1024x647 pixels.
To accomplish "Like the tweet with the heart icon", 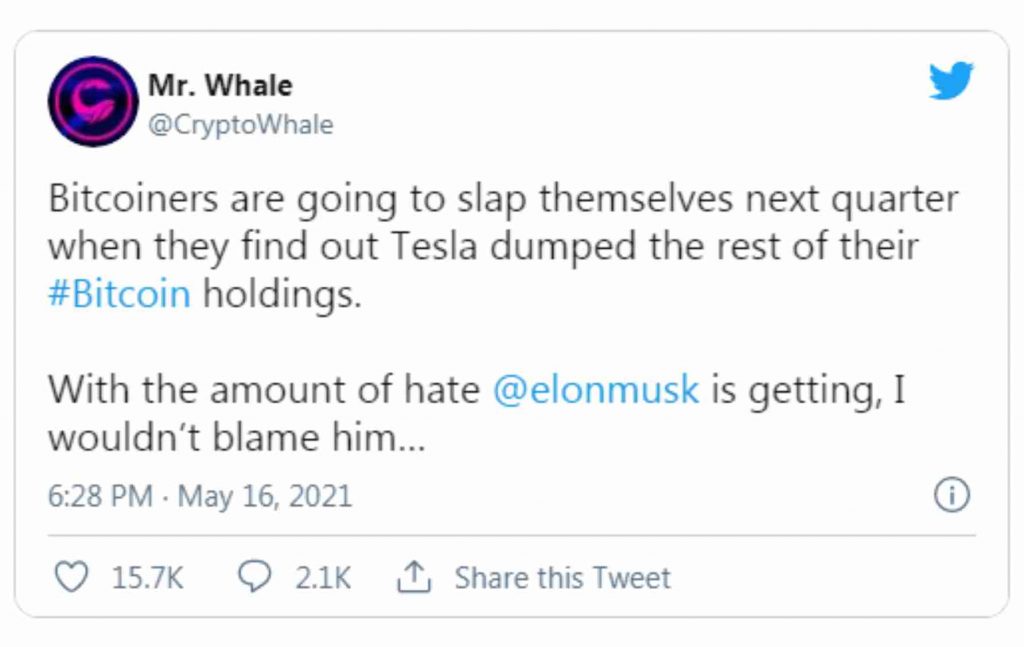I will point(70,577).
